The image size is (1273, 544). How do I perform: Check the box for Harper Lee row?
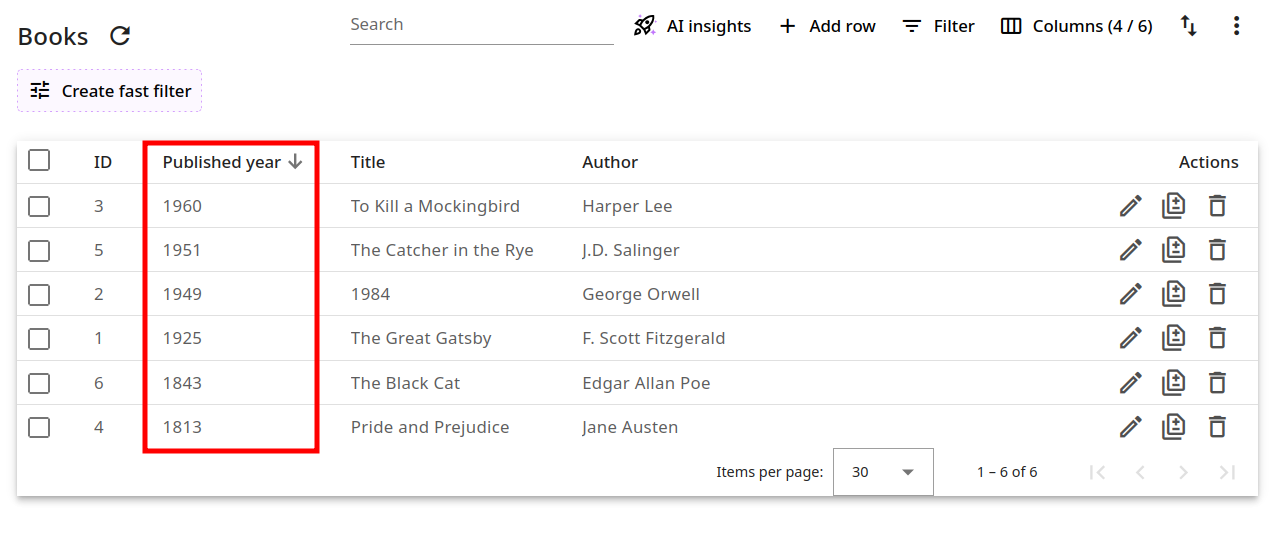point(39,206)
